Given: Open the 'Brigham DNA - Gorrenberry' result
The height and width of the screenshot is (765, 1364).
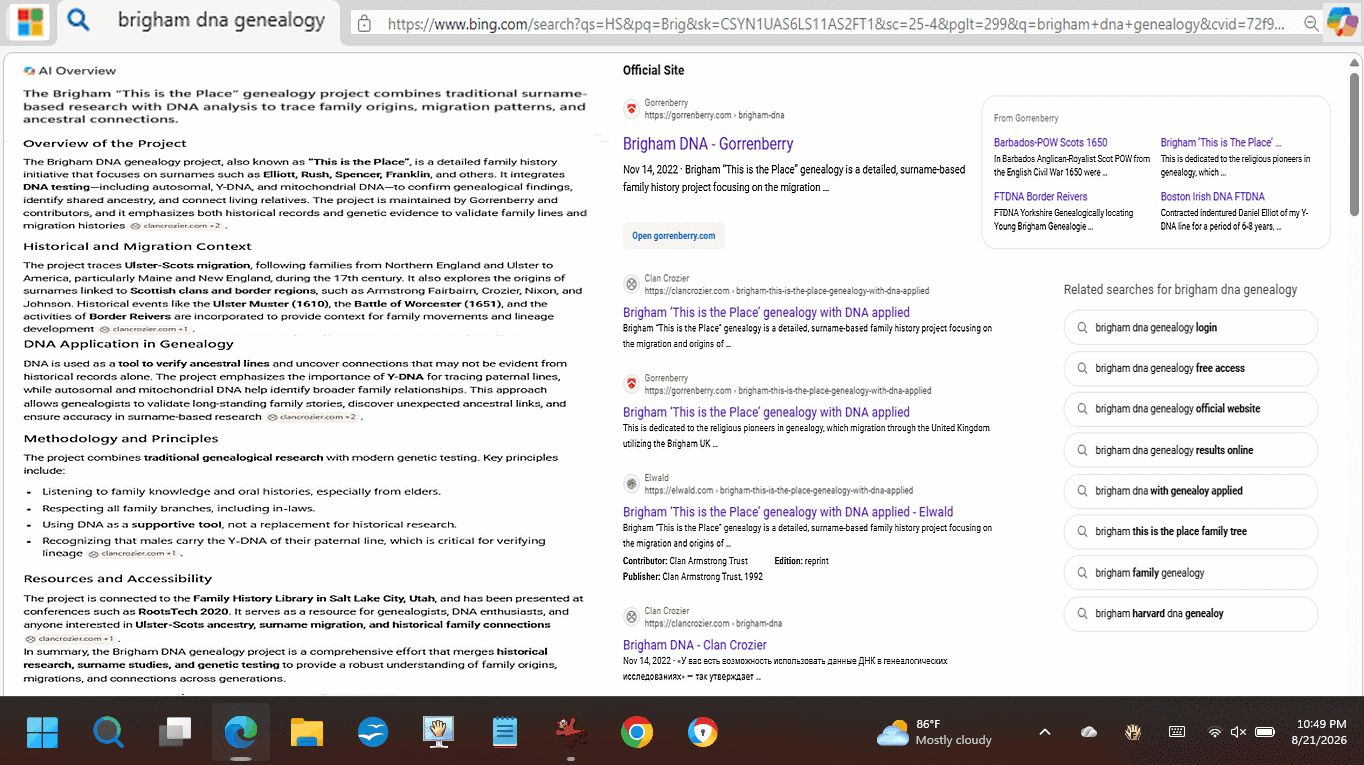Looking at the screenshot, I should [708, 144].
